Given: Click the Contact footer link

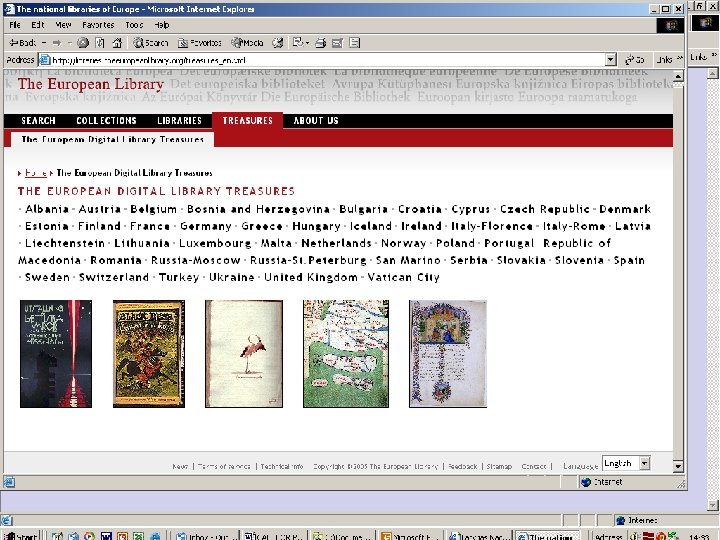Looking at the screenshot, I should 534,466.
